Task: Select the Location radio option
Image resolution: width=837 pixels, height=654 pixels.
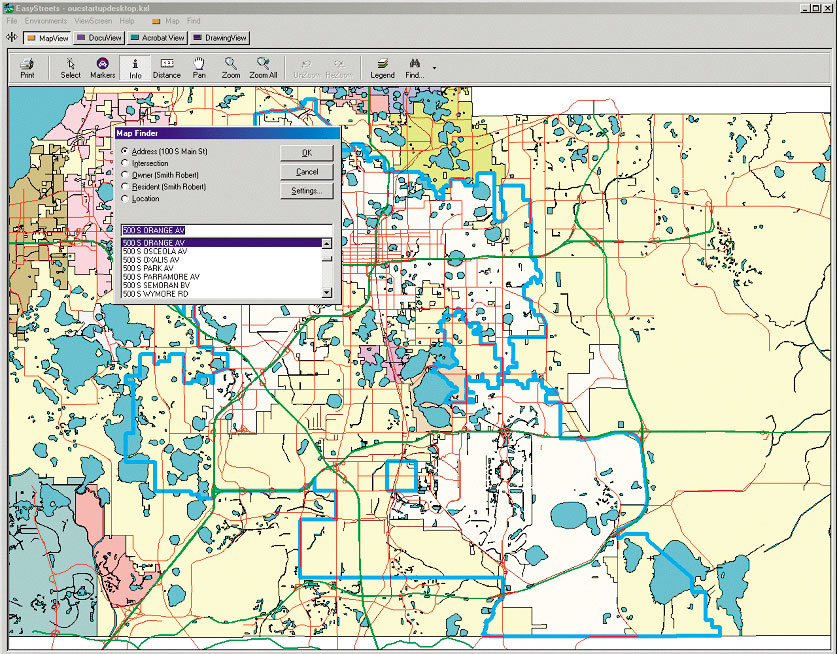Action: pos(125,199)
